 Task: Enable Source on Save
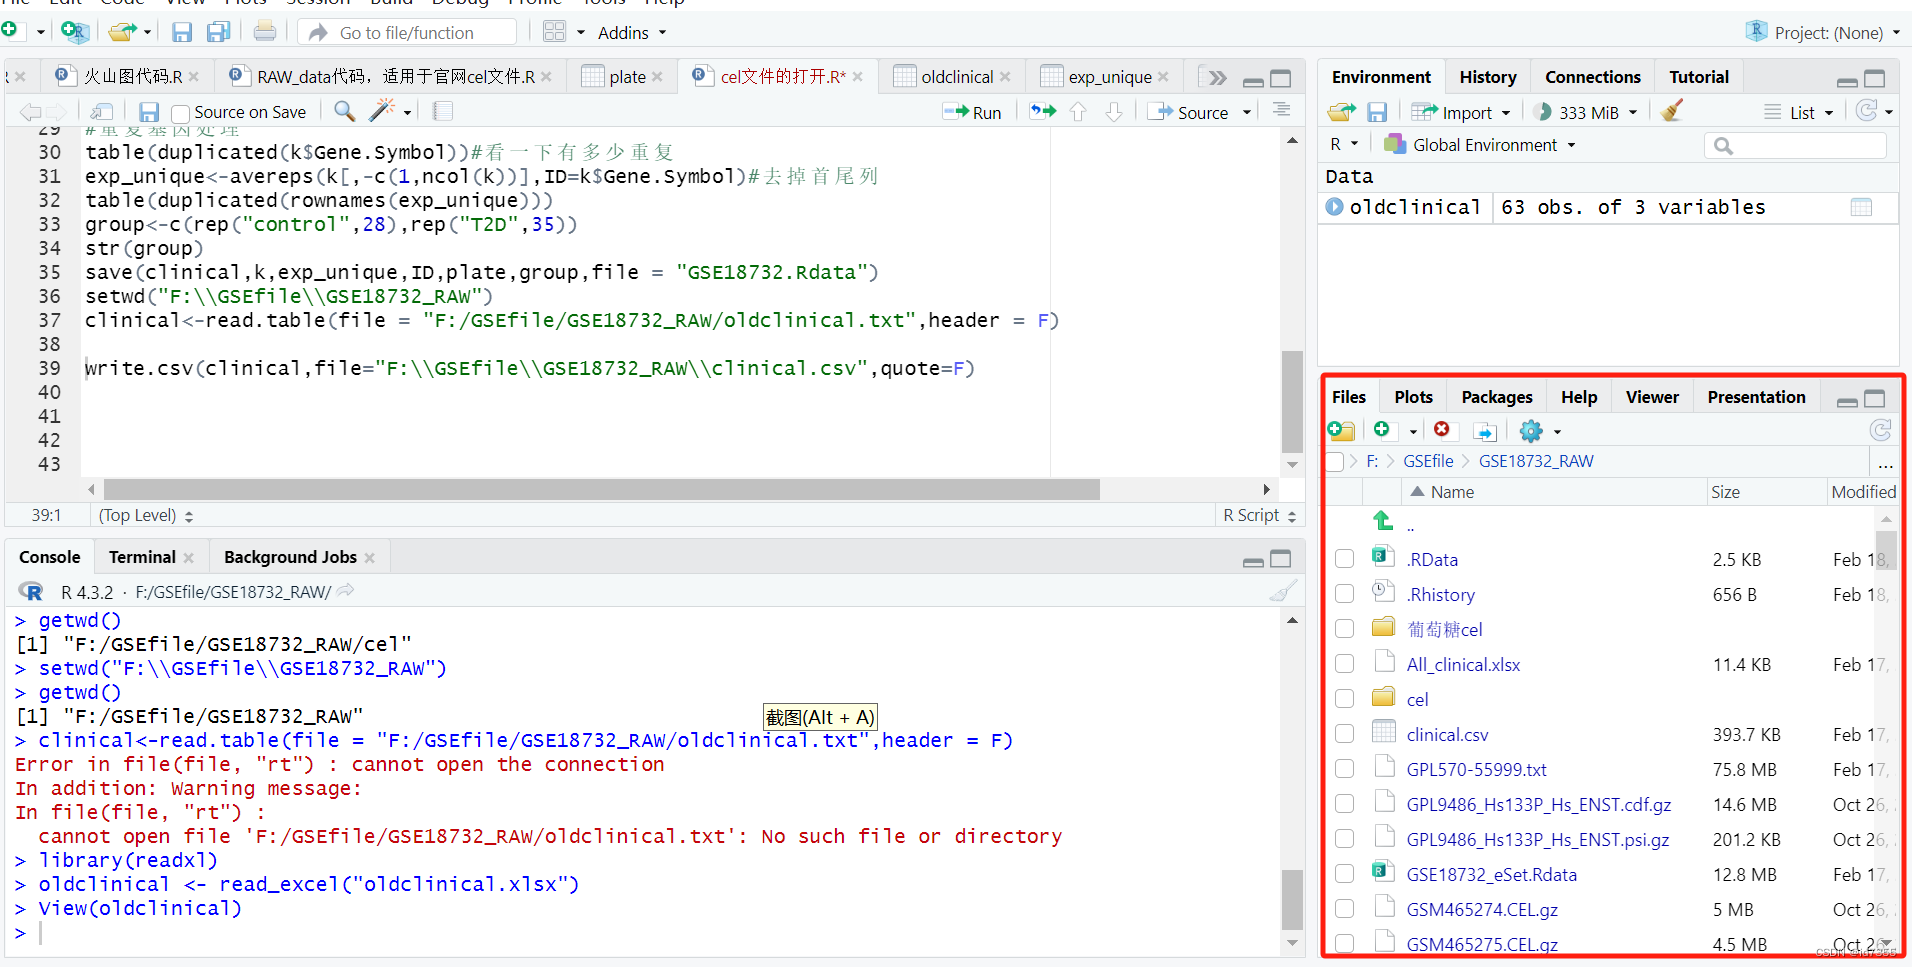[x=180, y=112]
